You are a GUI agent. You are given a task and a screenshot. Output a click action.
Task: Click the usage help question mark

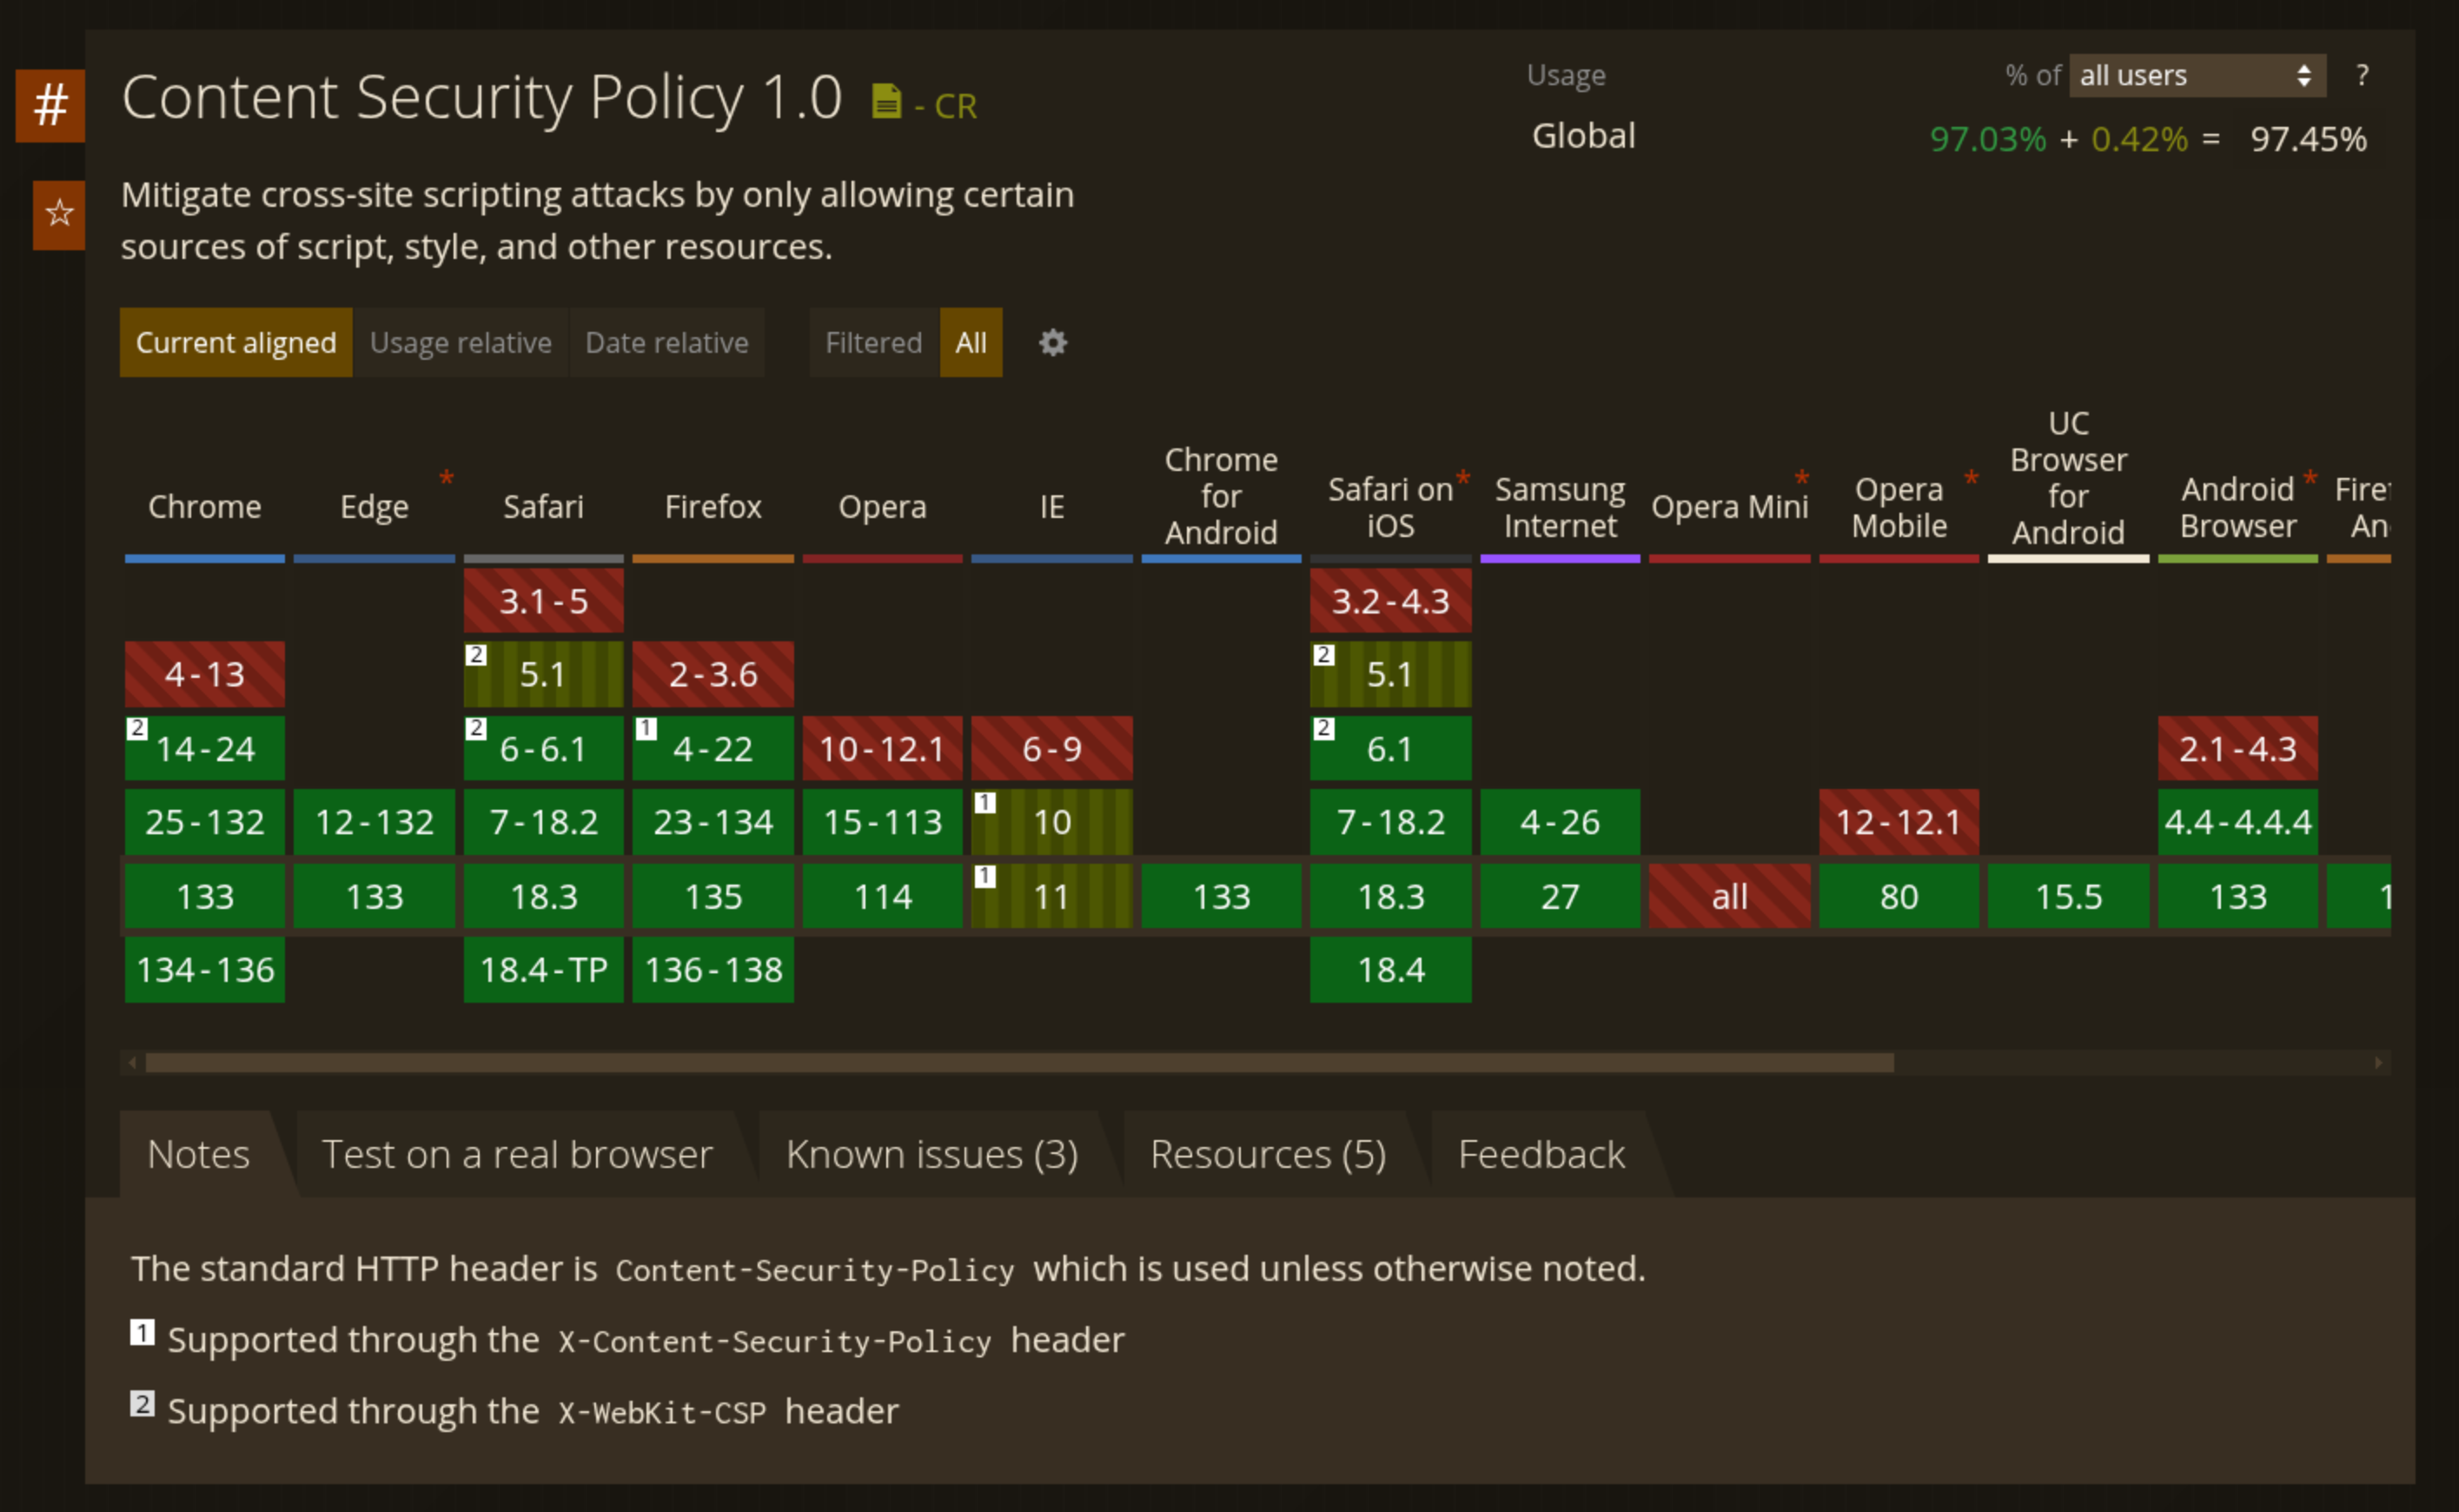point(2361,76)
